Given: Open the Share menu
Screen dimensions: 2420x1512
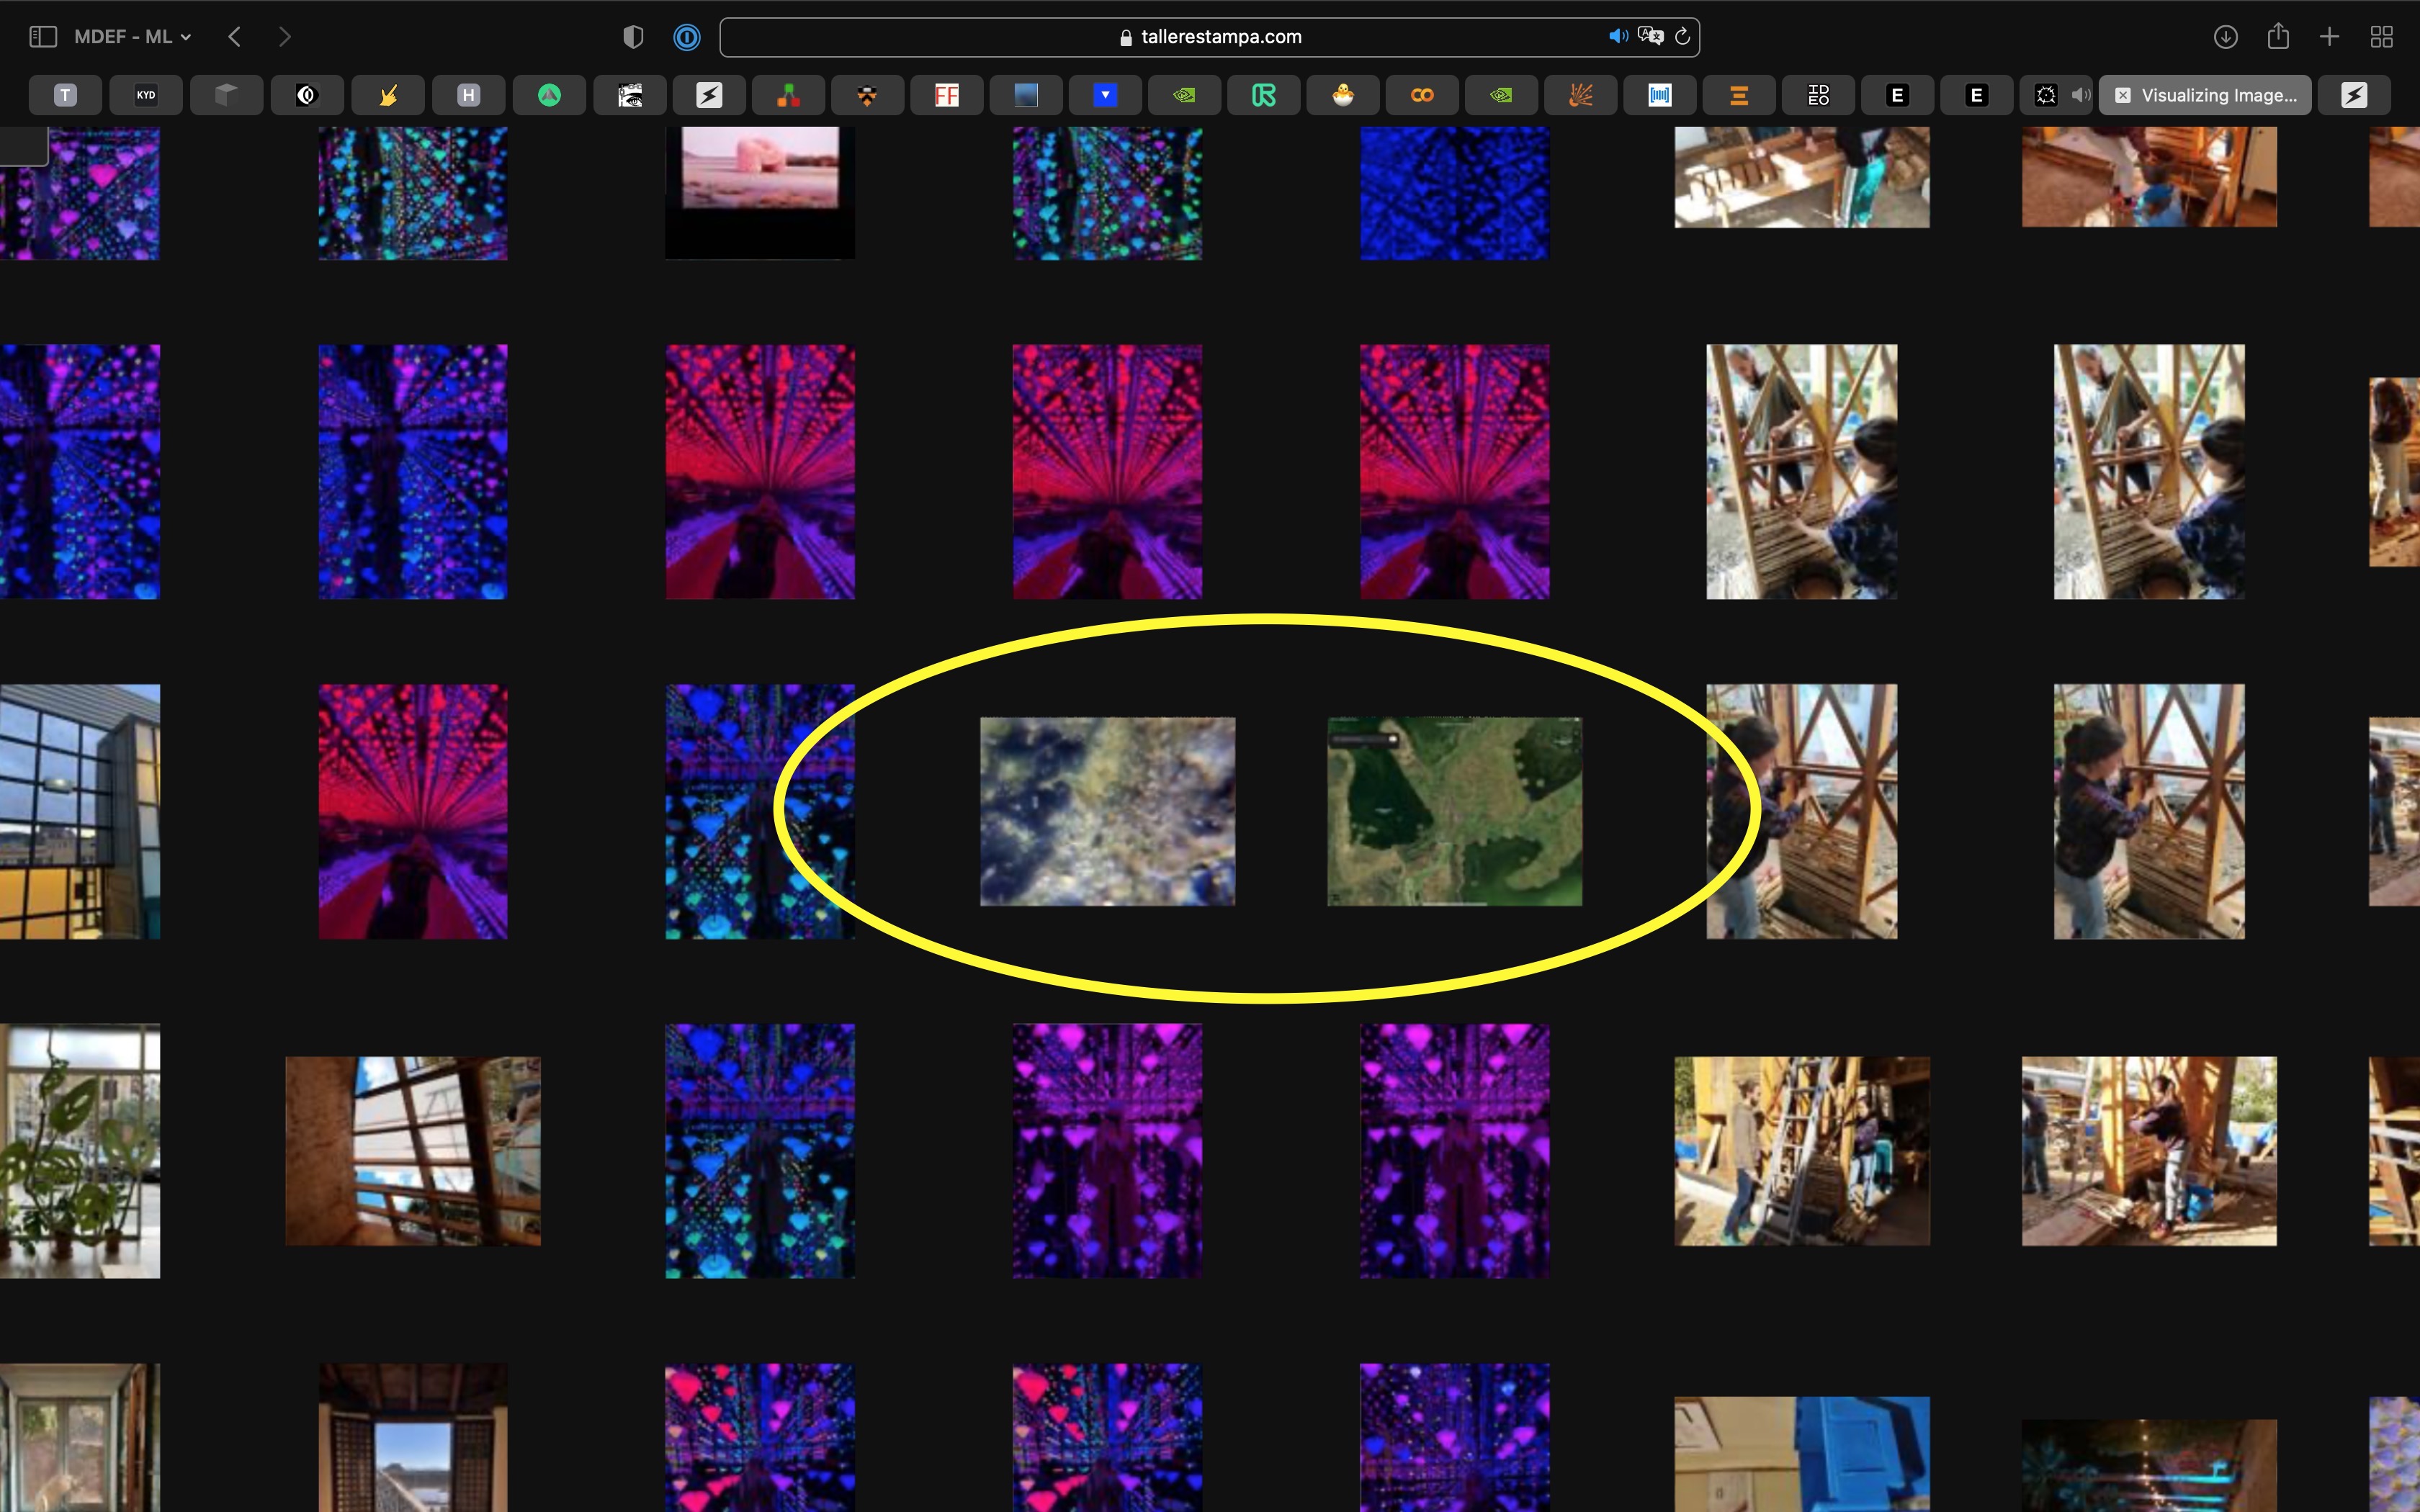Looking at the screenshot, I should [x=2278, y=37].
